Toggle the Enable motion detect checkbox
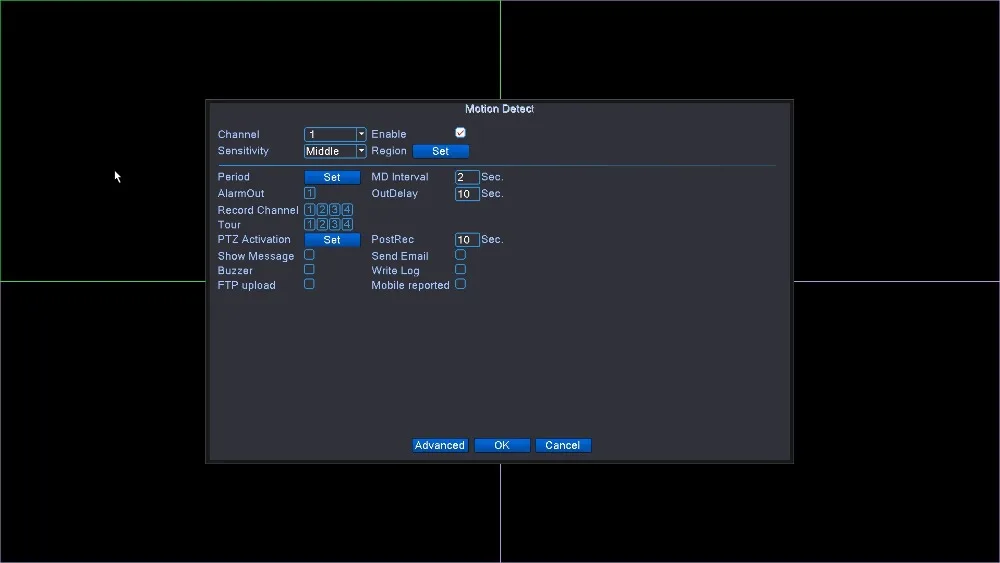The height and width of the screenshot is (563, 1000). point(460,133)
